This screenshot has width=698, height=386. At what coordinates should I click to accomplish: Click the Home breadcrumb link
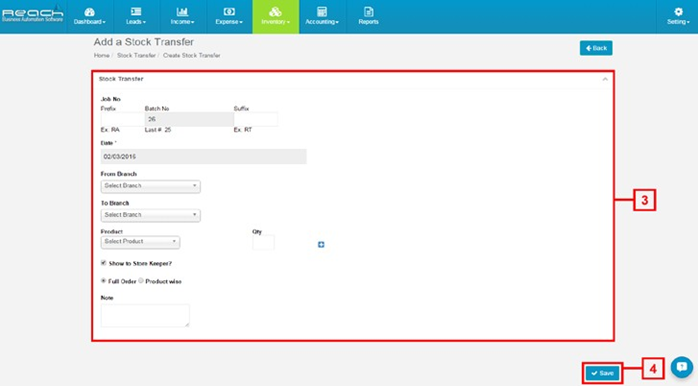tap(101, 56)
